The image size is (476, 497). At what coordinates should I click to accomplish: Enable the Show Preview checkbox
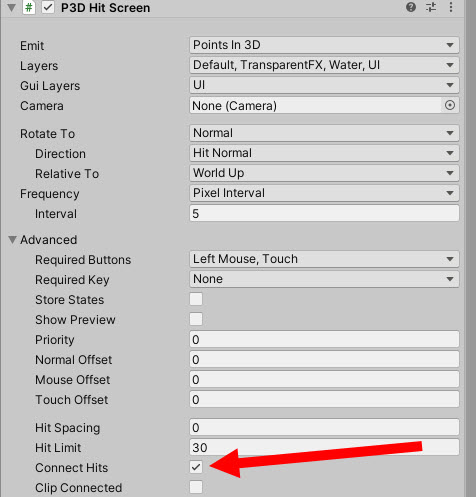tap(196, 319)
